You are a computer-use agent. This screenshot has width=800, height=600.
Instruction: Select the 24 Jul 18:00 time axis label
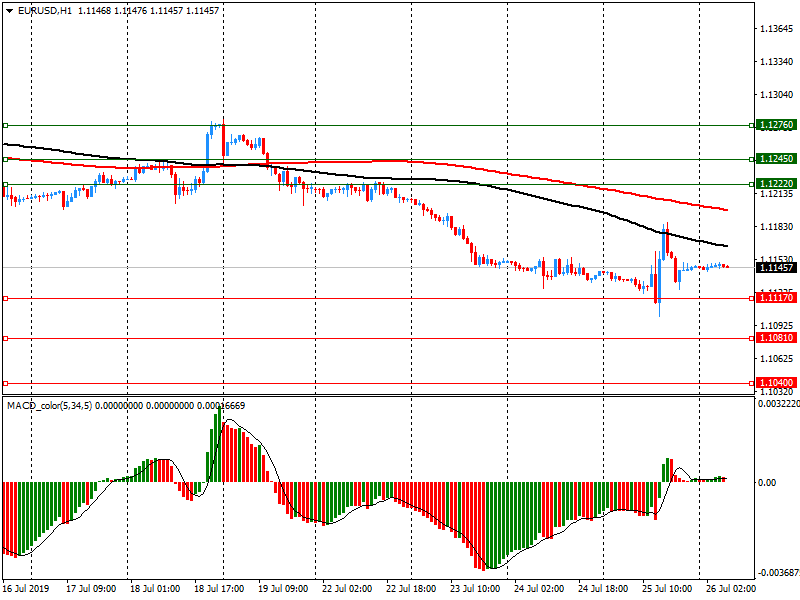click(x=603, y=589)
